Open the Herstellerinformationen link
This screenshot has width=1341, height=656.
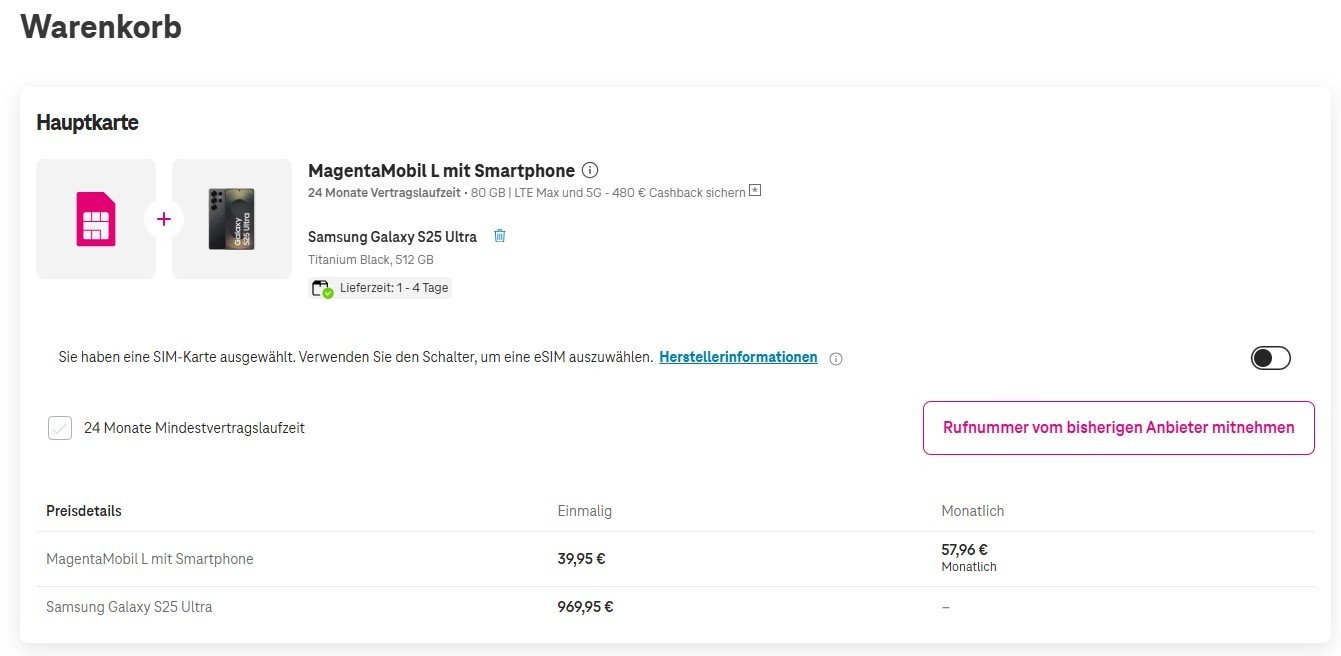(x=738, y=357)
